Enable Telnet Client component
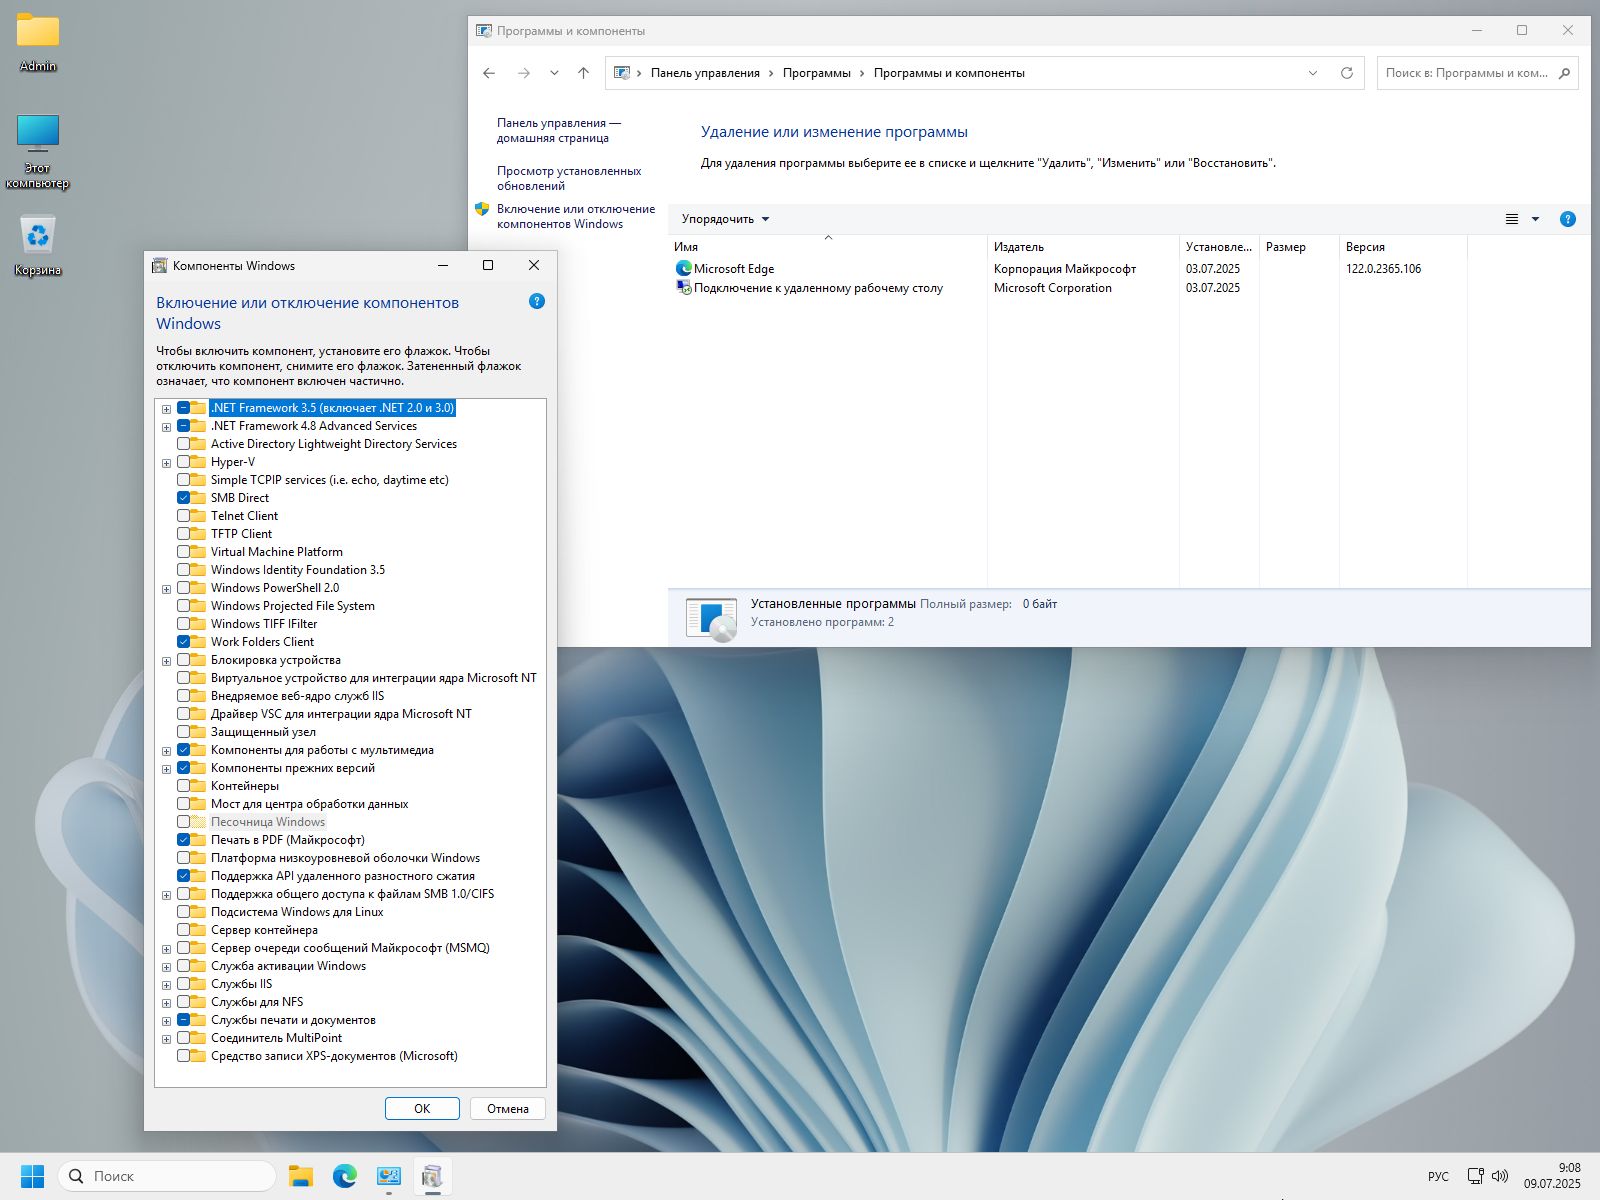The height and width of the screenshot is (1200, 1600). 184,516
